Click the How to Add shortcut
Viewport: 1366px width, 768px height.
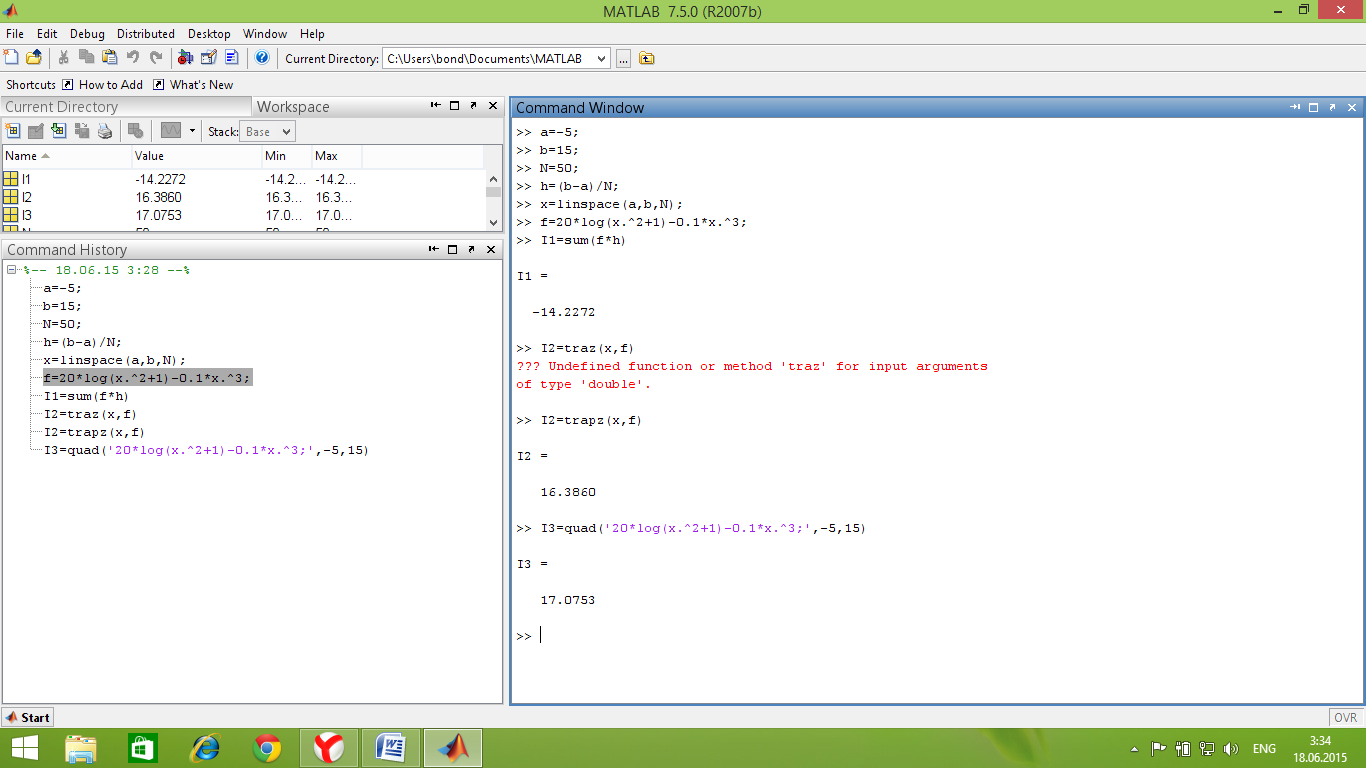pos(103,85)
